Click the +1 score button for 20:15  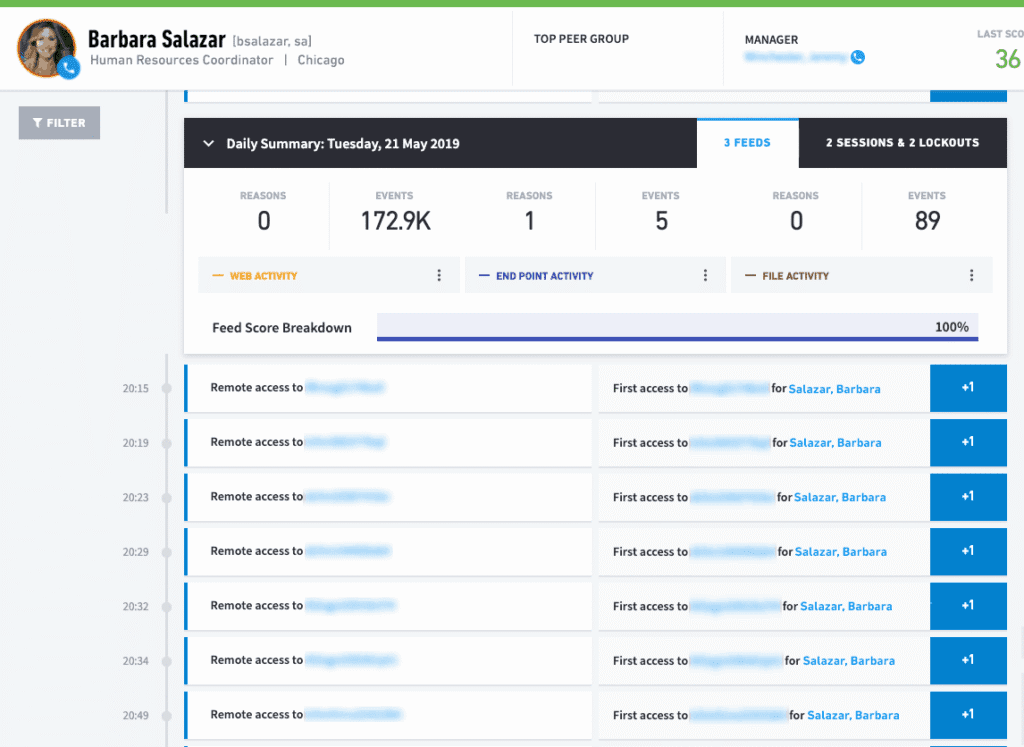coord(968,388)
